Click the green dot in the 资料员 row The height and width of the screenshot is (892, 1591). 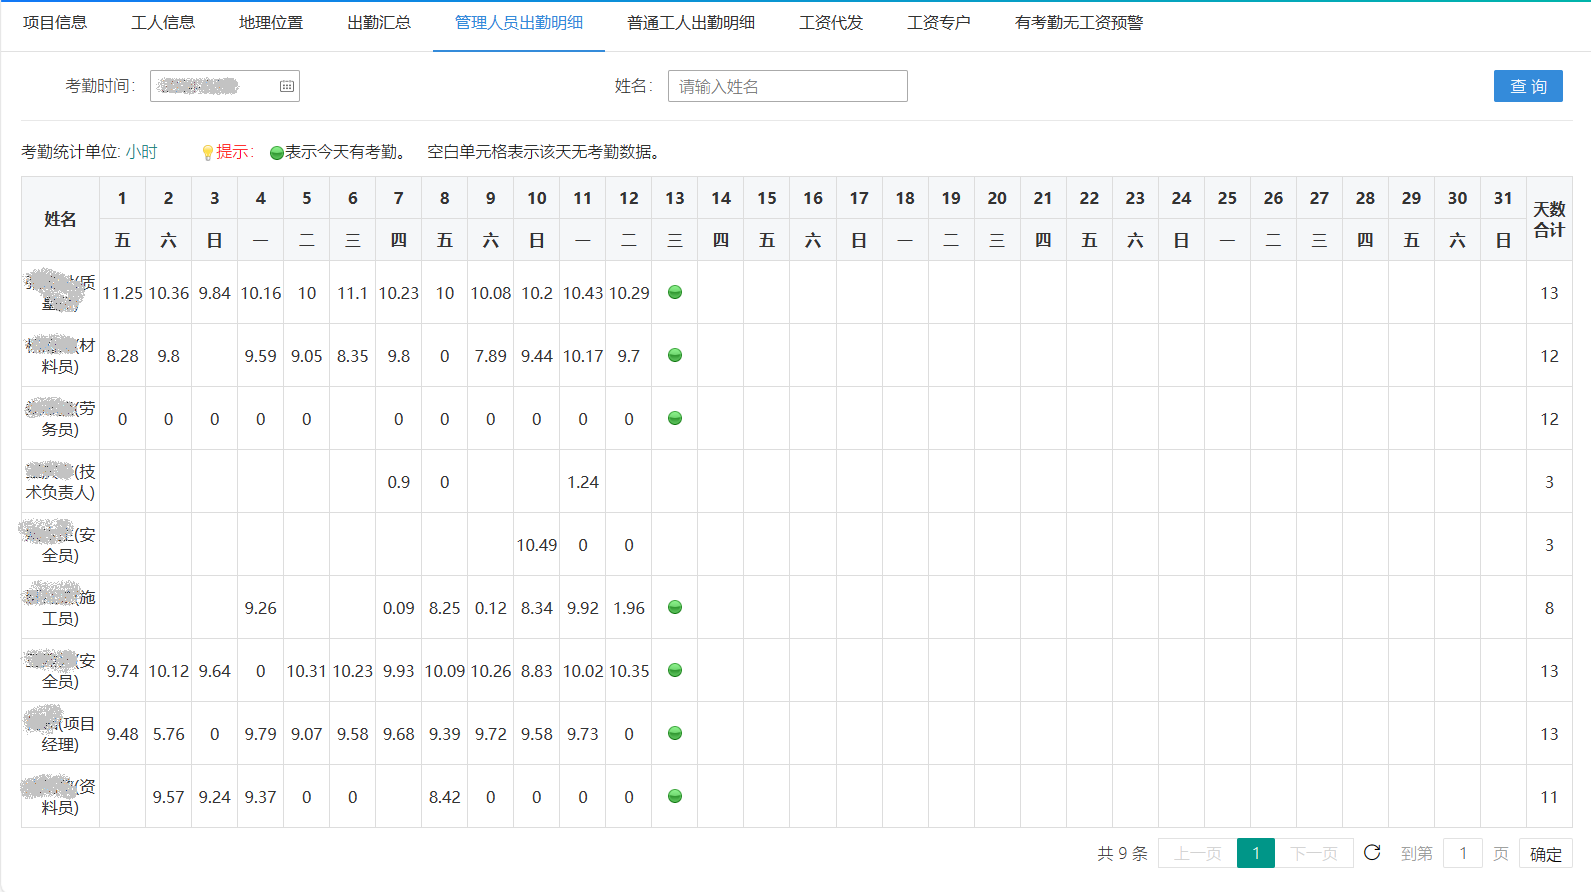click(675, 796)
